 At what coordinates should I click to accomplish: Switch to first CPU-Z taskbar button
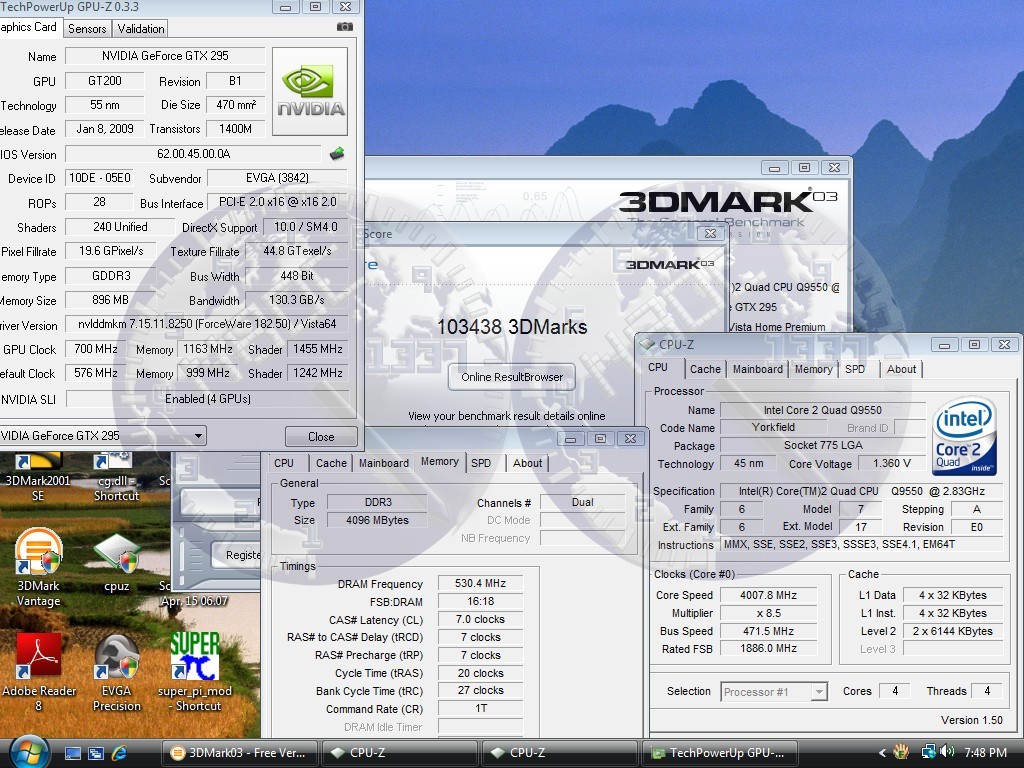tap(398, 753)
